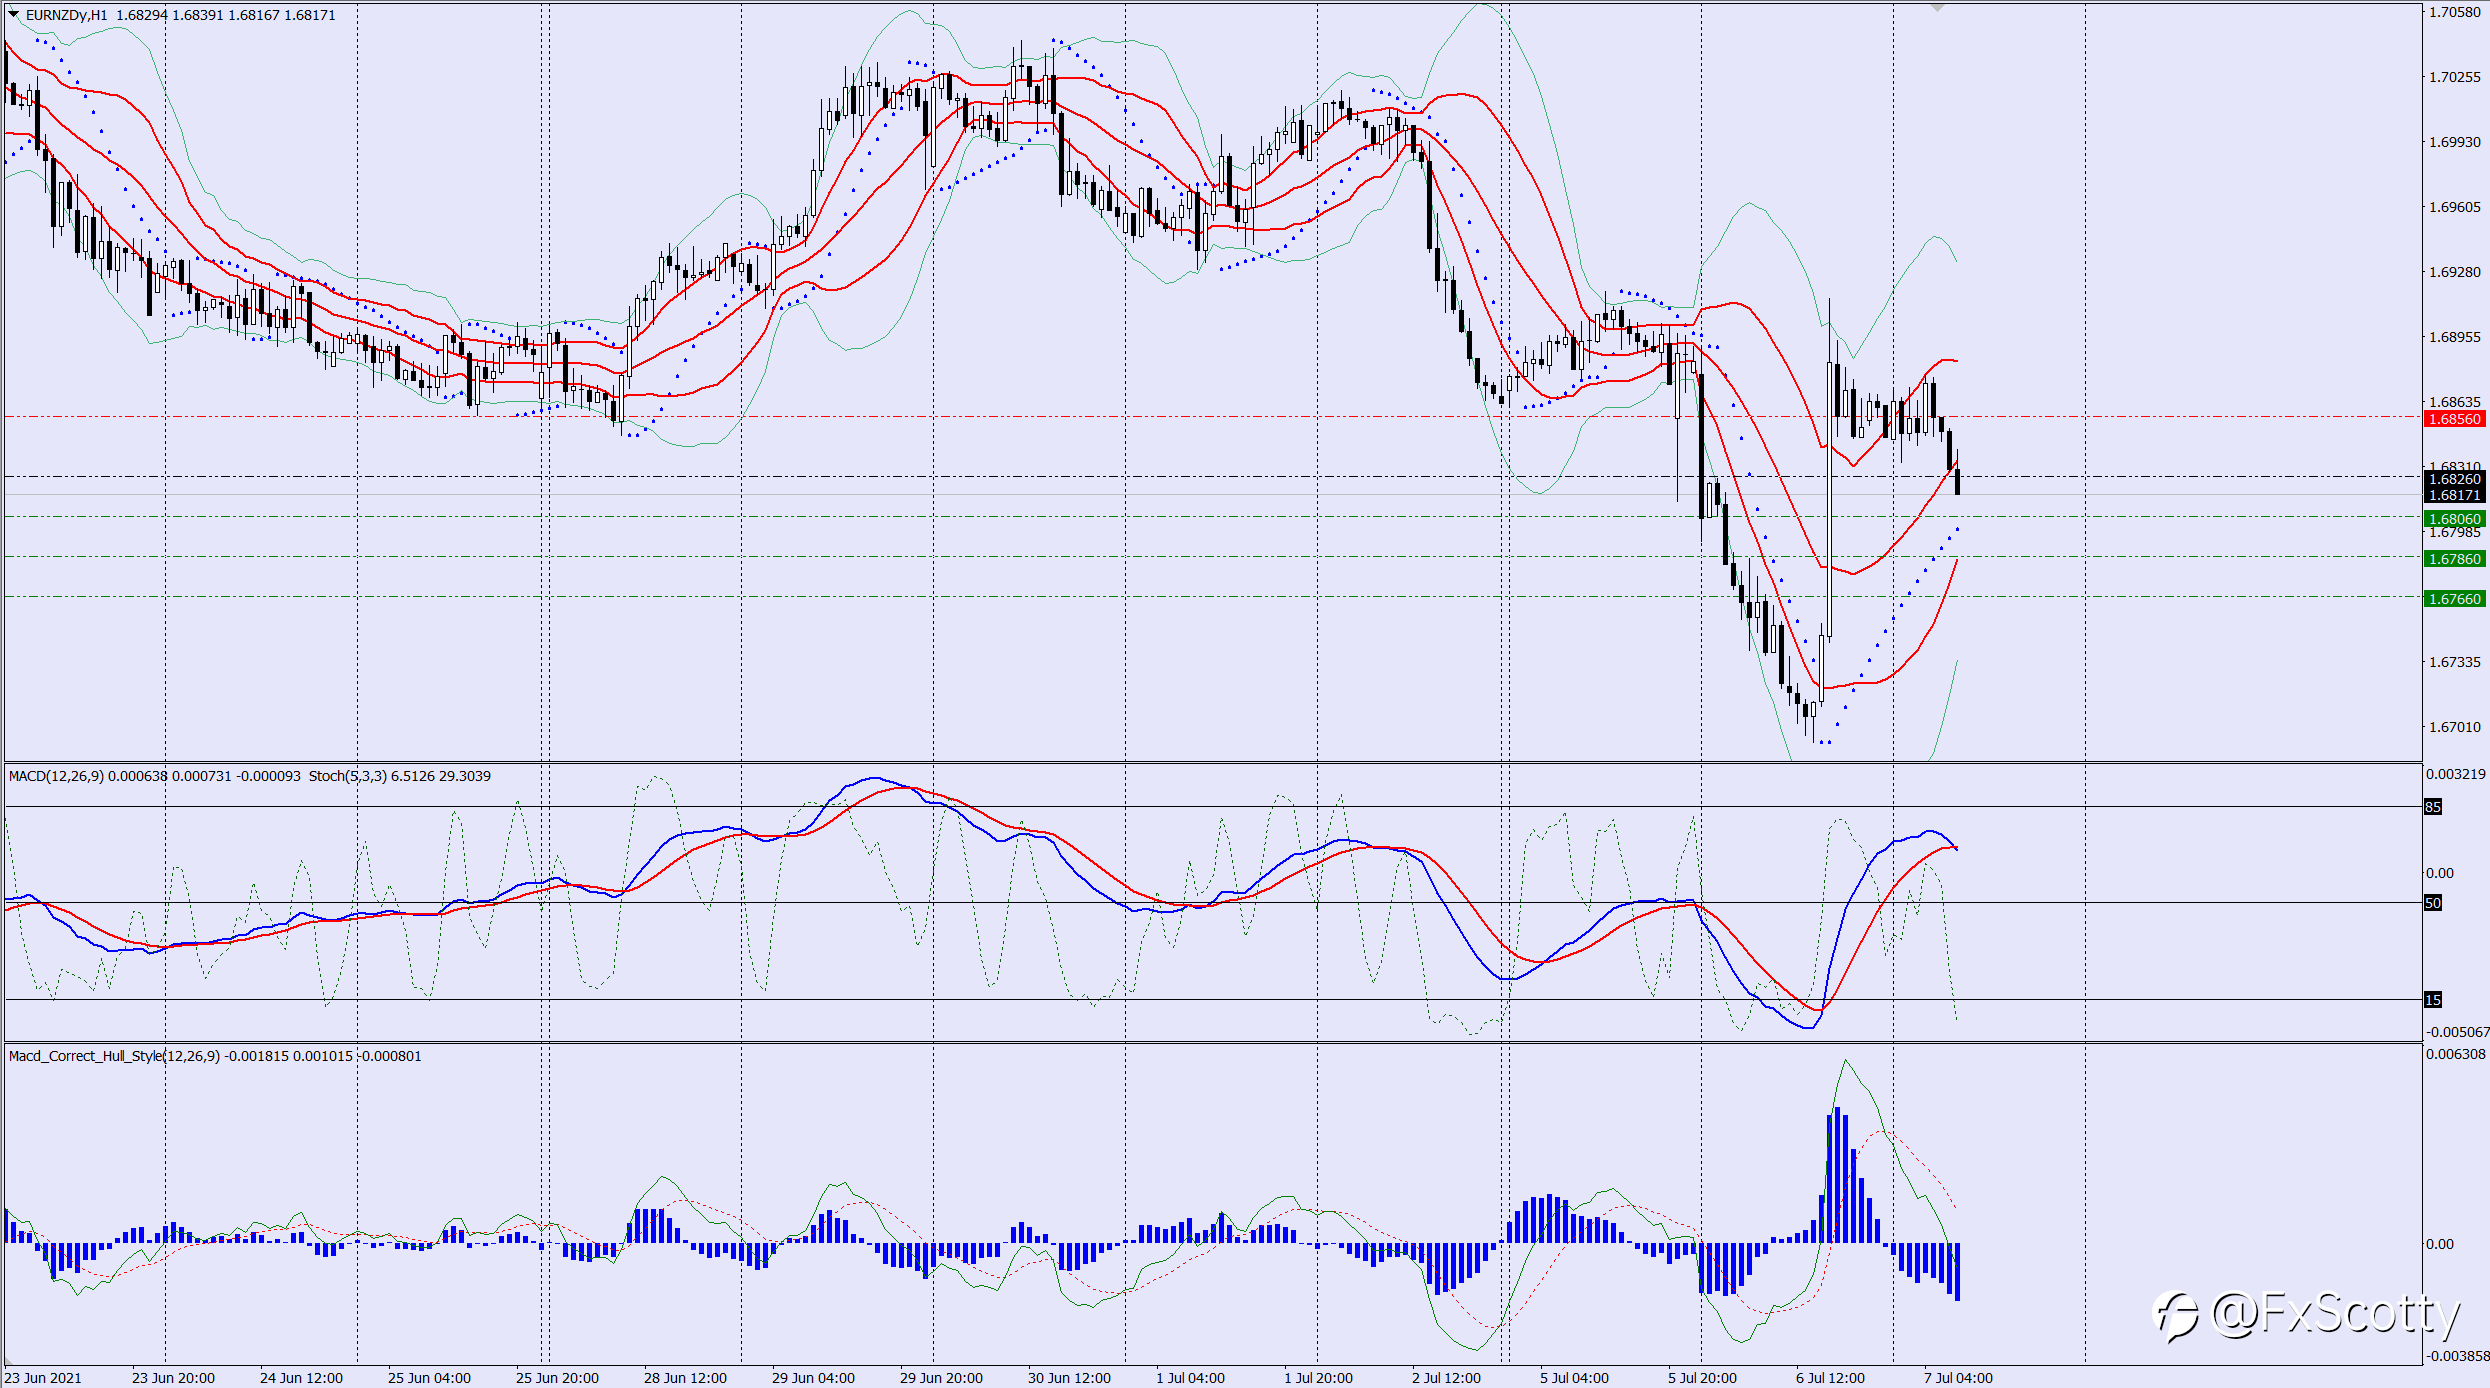The image size is (2490, 1388).
Task: Click the 1.70580 price scale value
Action: (x=2455, y=12)
